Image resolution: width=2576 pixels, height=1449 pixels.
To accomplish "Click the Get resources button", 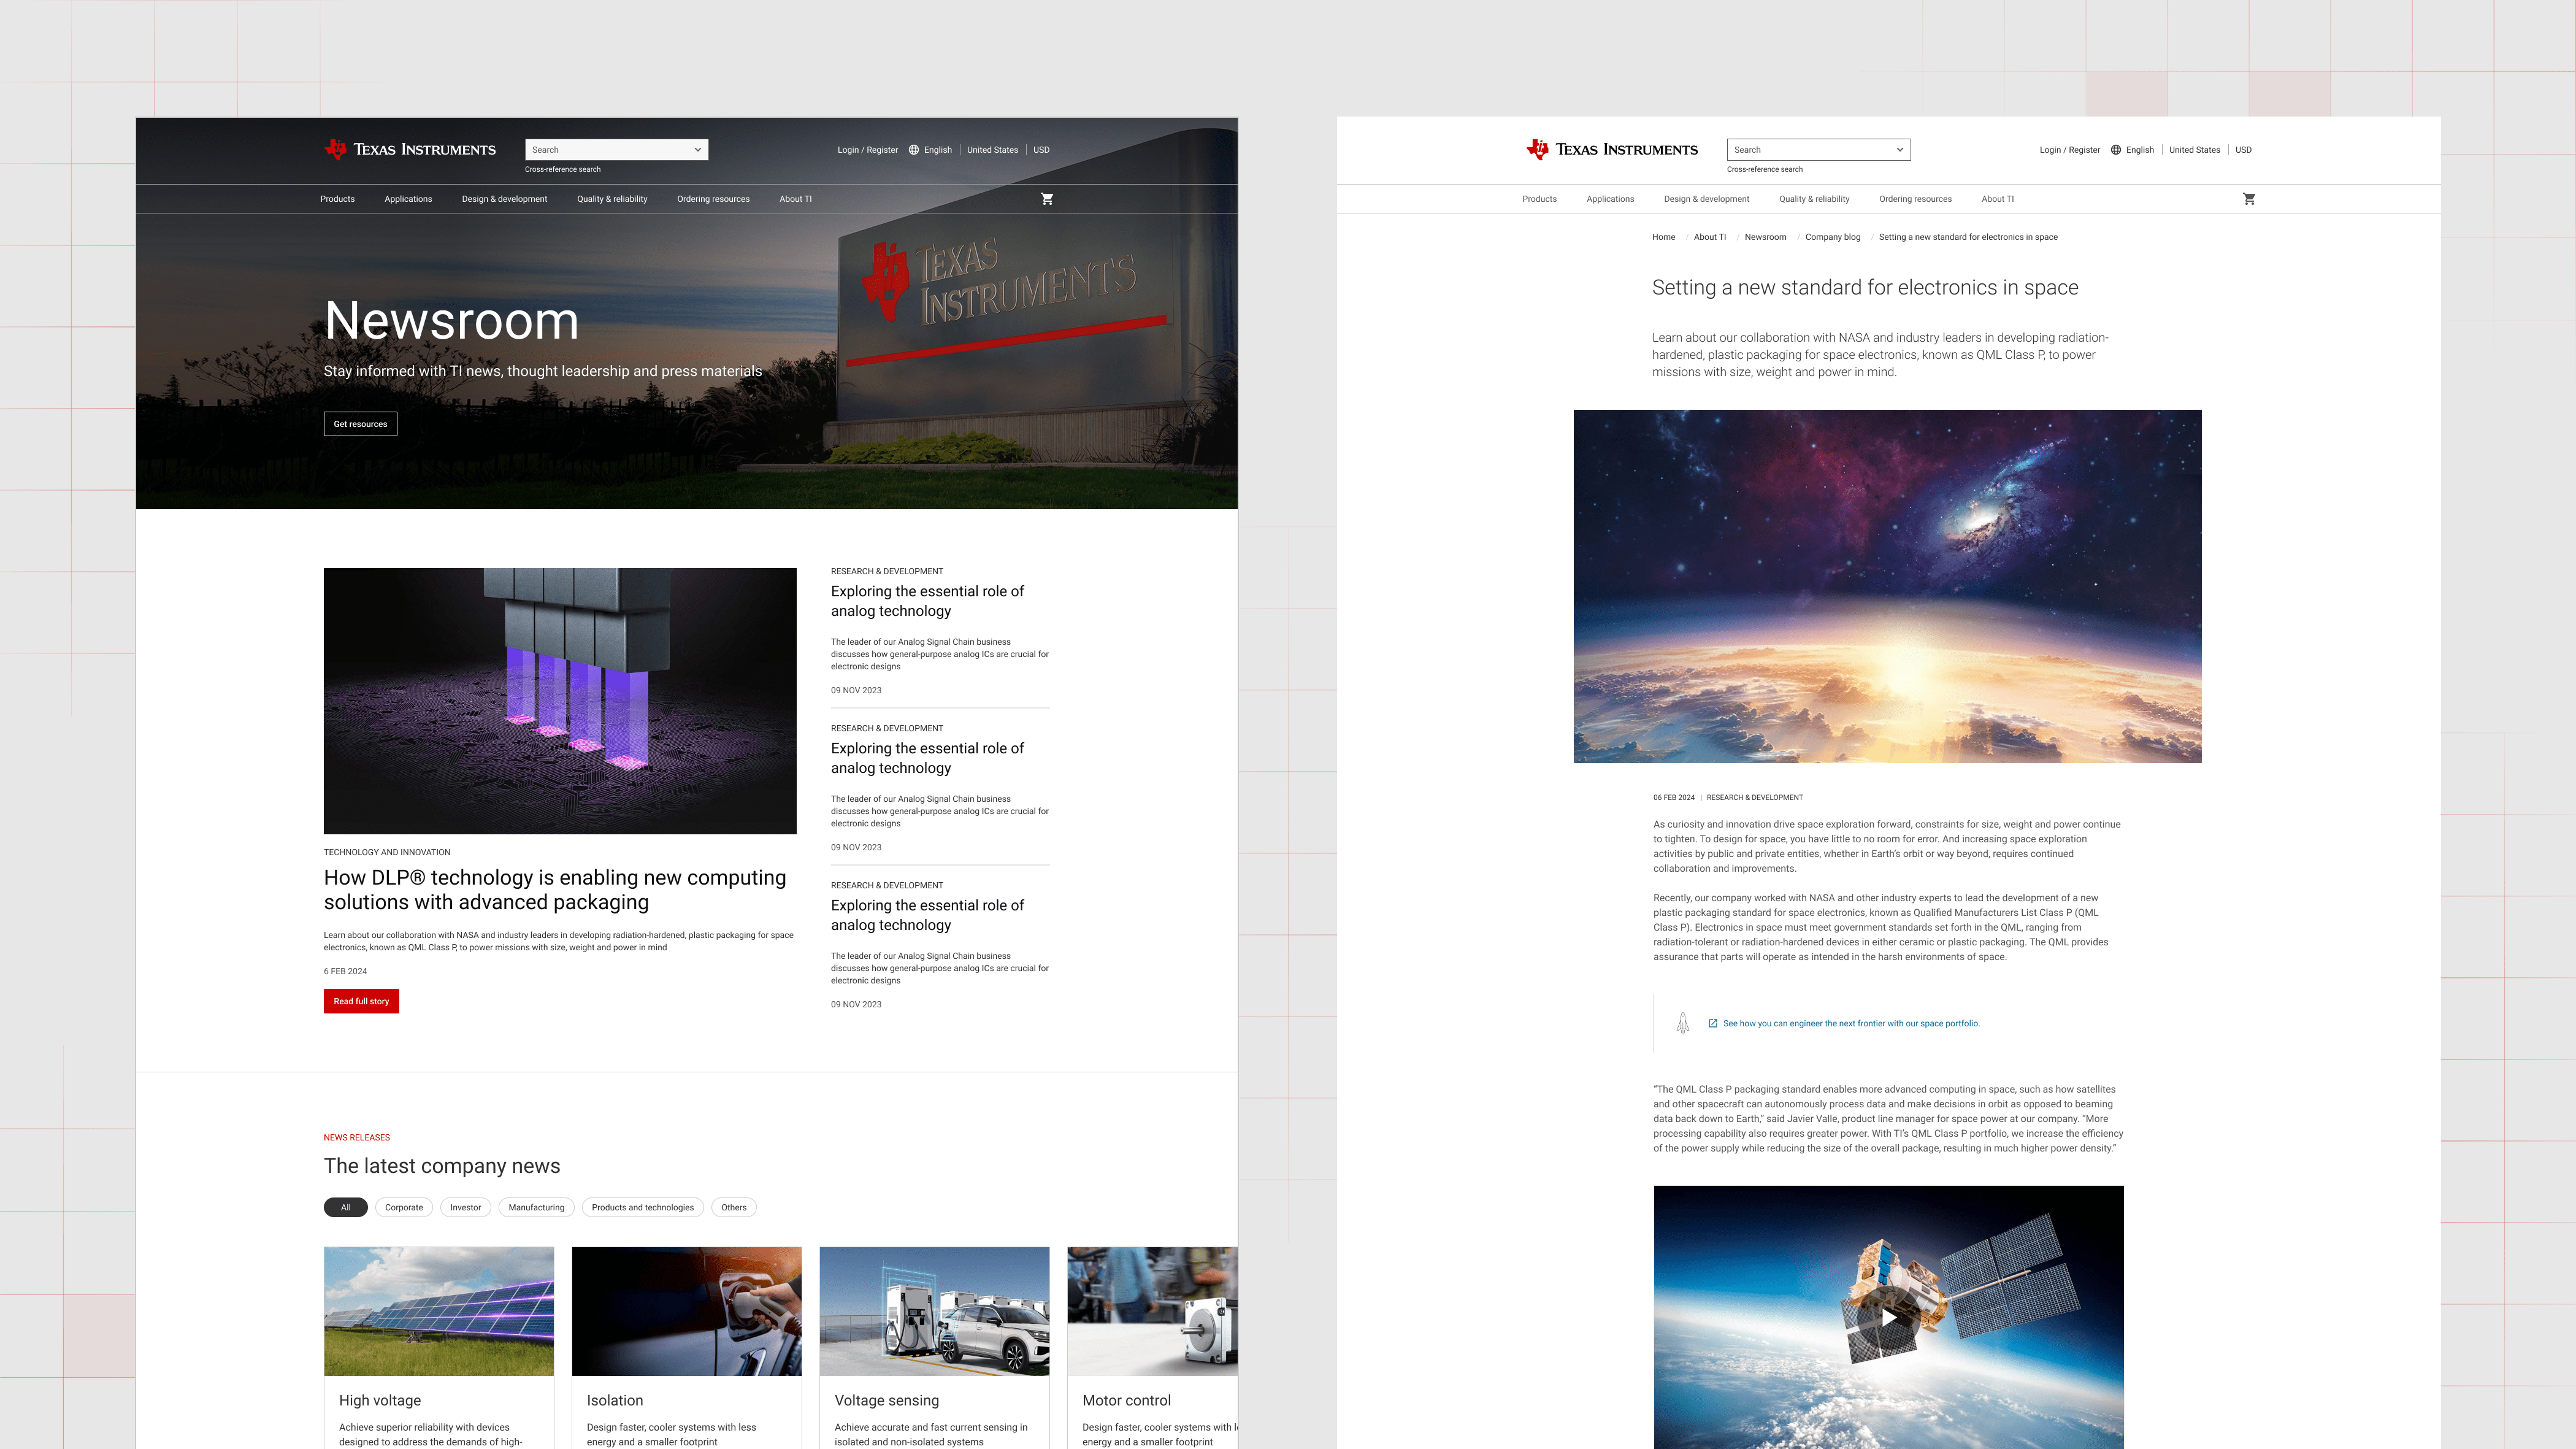I will (x=360, y=423).
